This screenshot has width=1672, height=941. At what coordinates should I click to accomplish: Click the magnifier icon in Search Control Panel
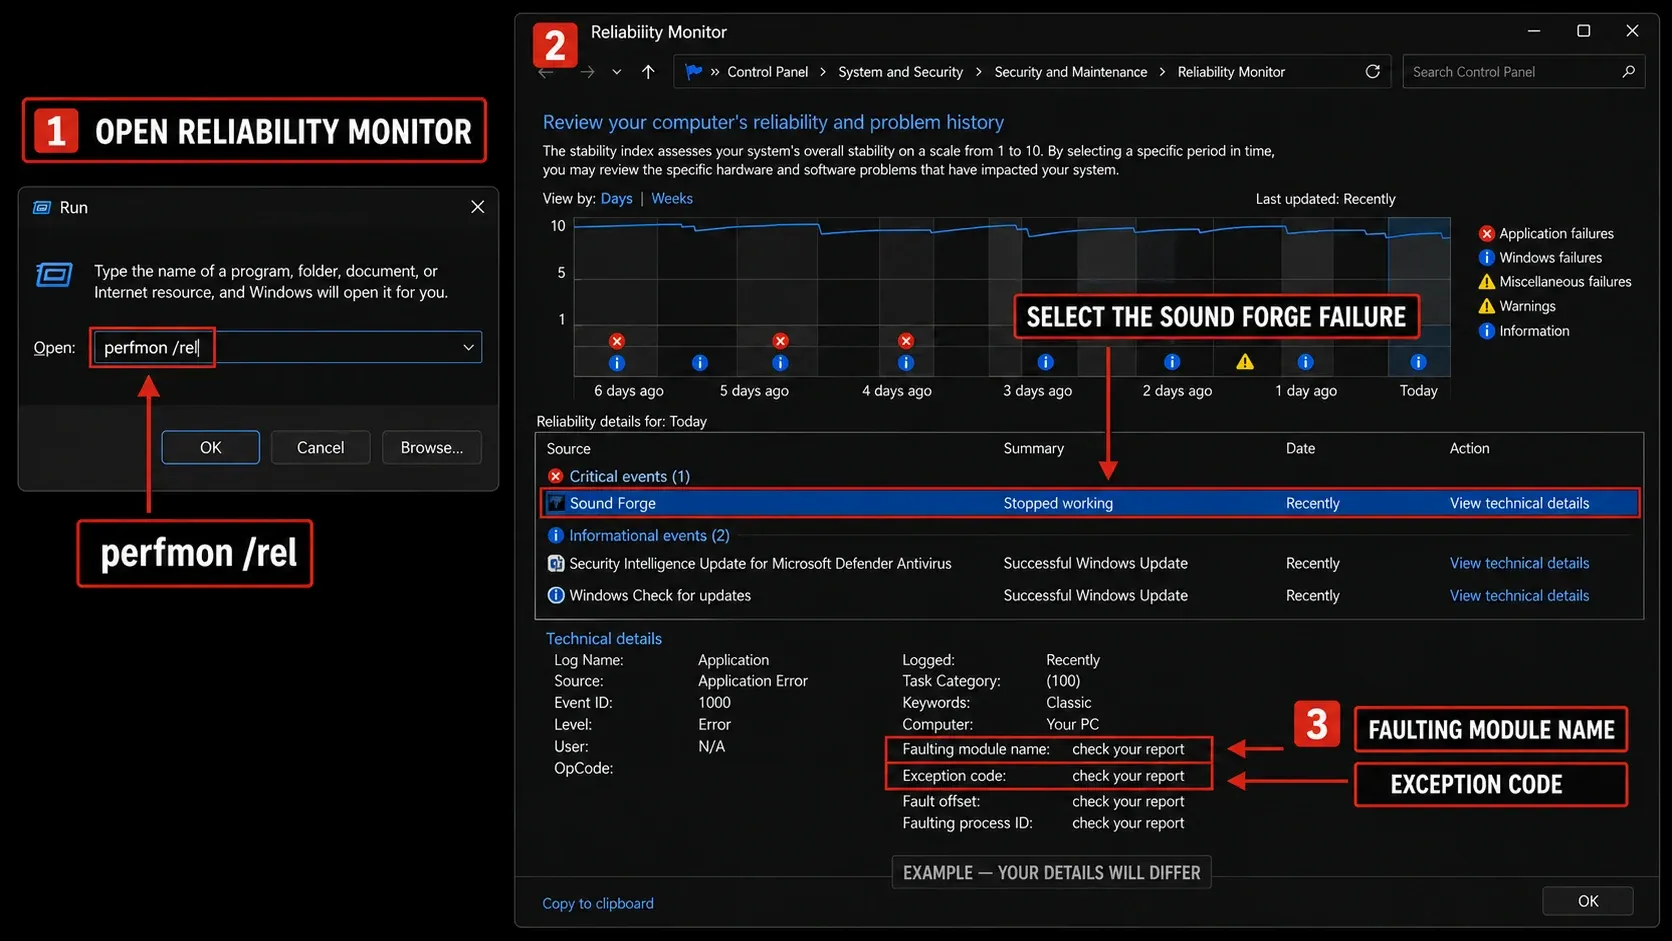pyautogui.click(x=1628, y=72)
